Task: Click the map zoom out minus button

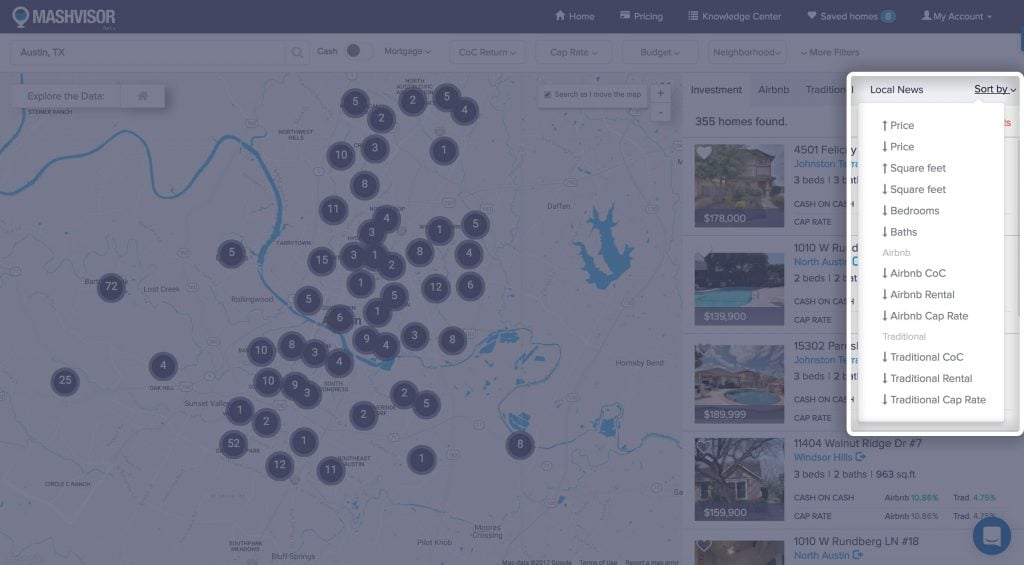Action: tap(659, 113)
